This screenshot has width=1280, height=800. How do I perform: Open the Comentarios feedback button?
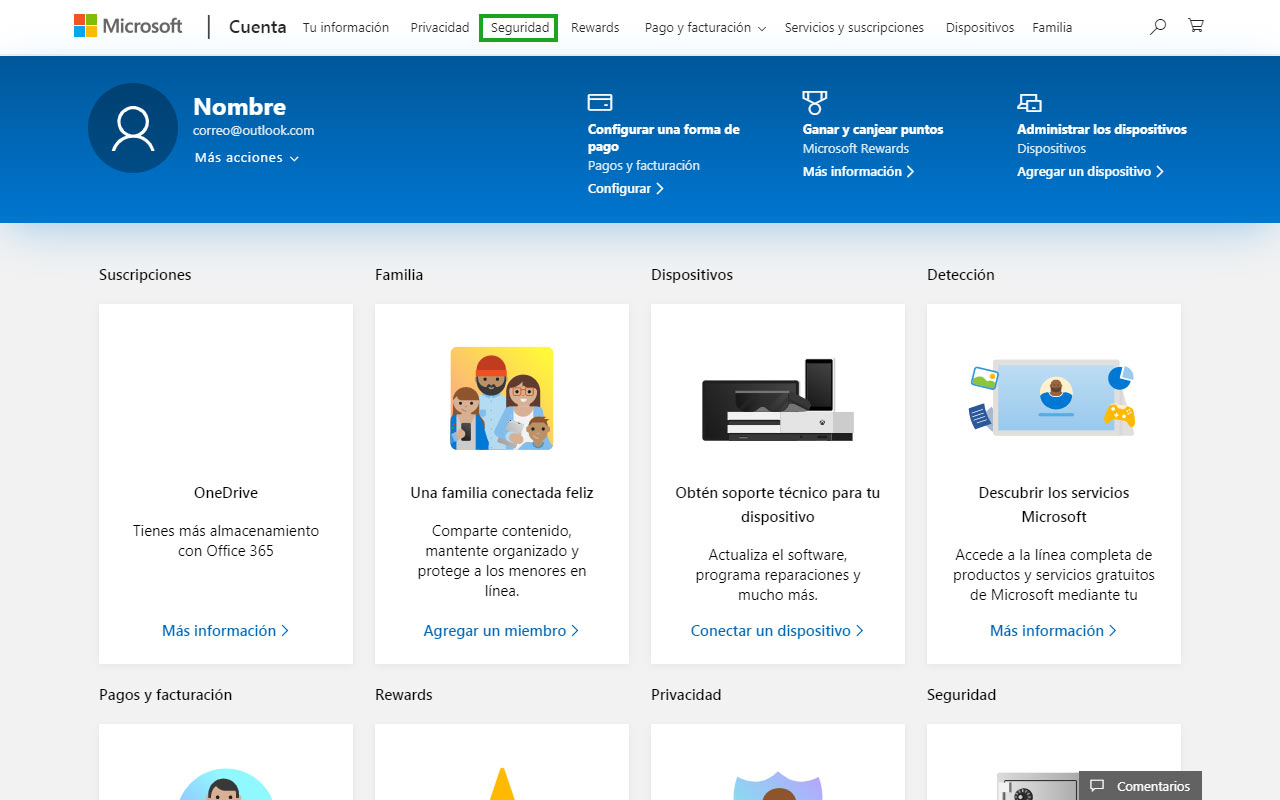click(x=1140, y=786)
